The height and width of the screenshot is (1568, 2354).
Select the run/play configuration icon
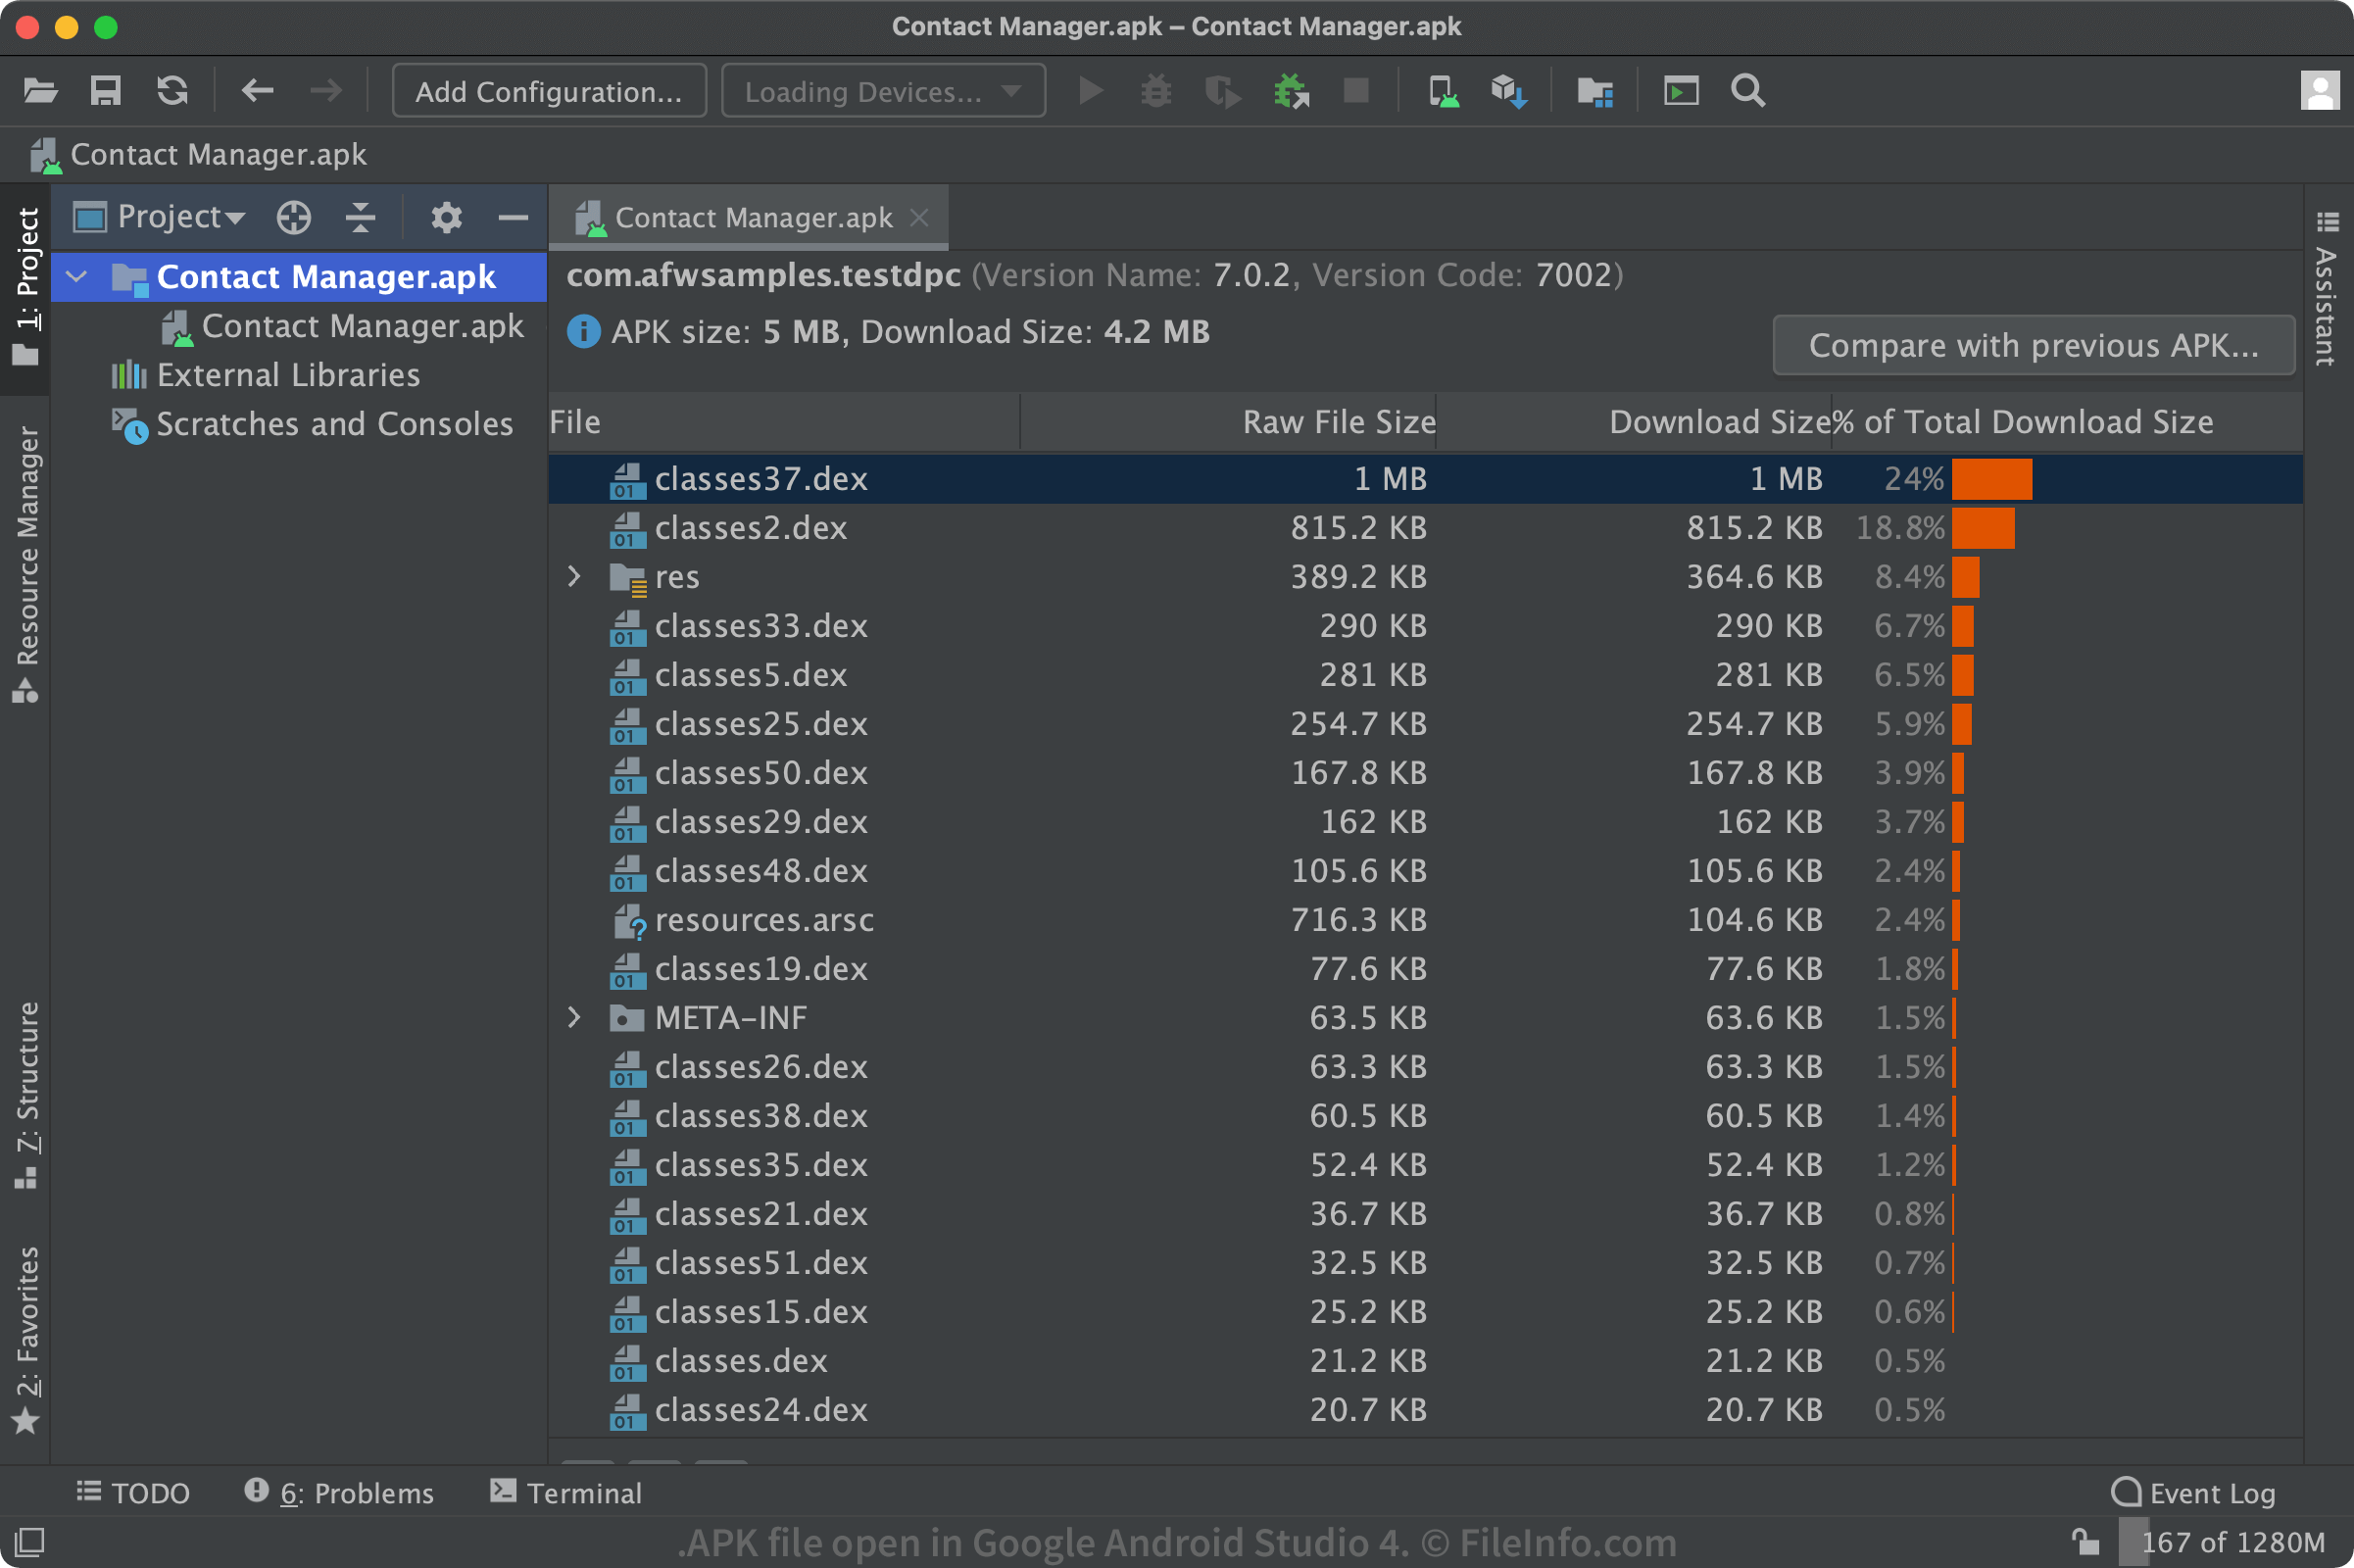point(1085,93)
